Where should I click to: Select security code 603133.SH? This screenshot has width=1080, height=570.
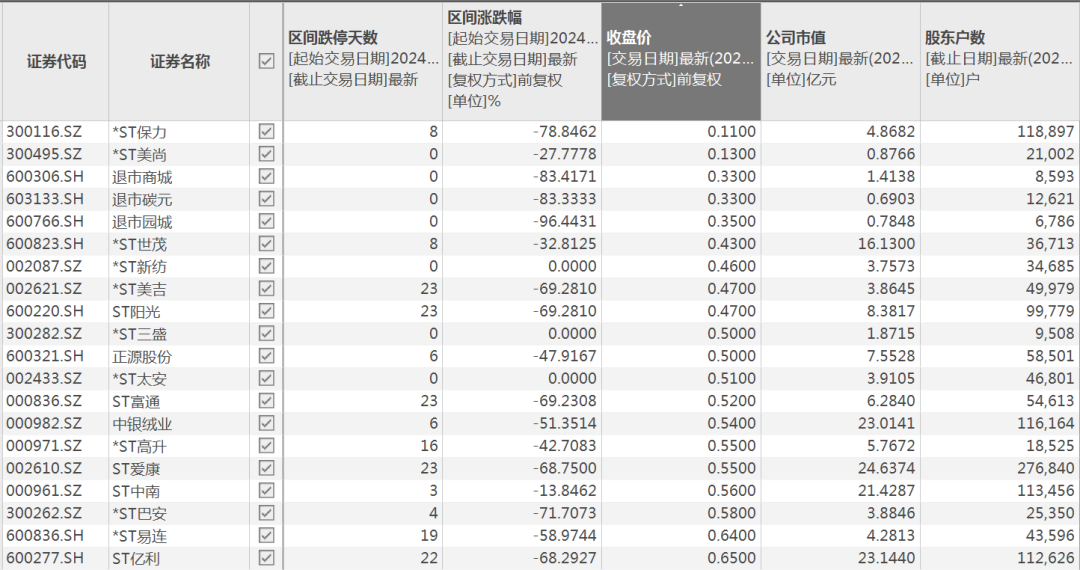(45, 198)
